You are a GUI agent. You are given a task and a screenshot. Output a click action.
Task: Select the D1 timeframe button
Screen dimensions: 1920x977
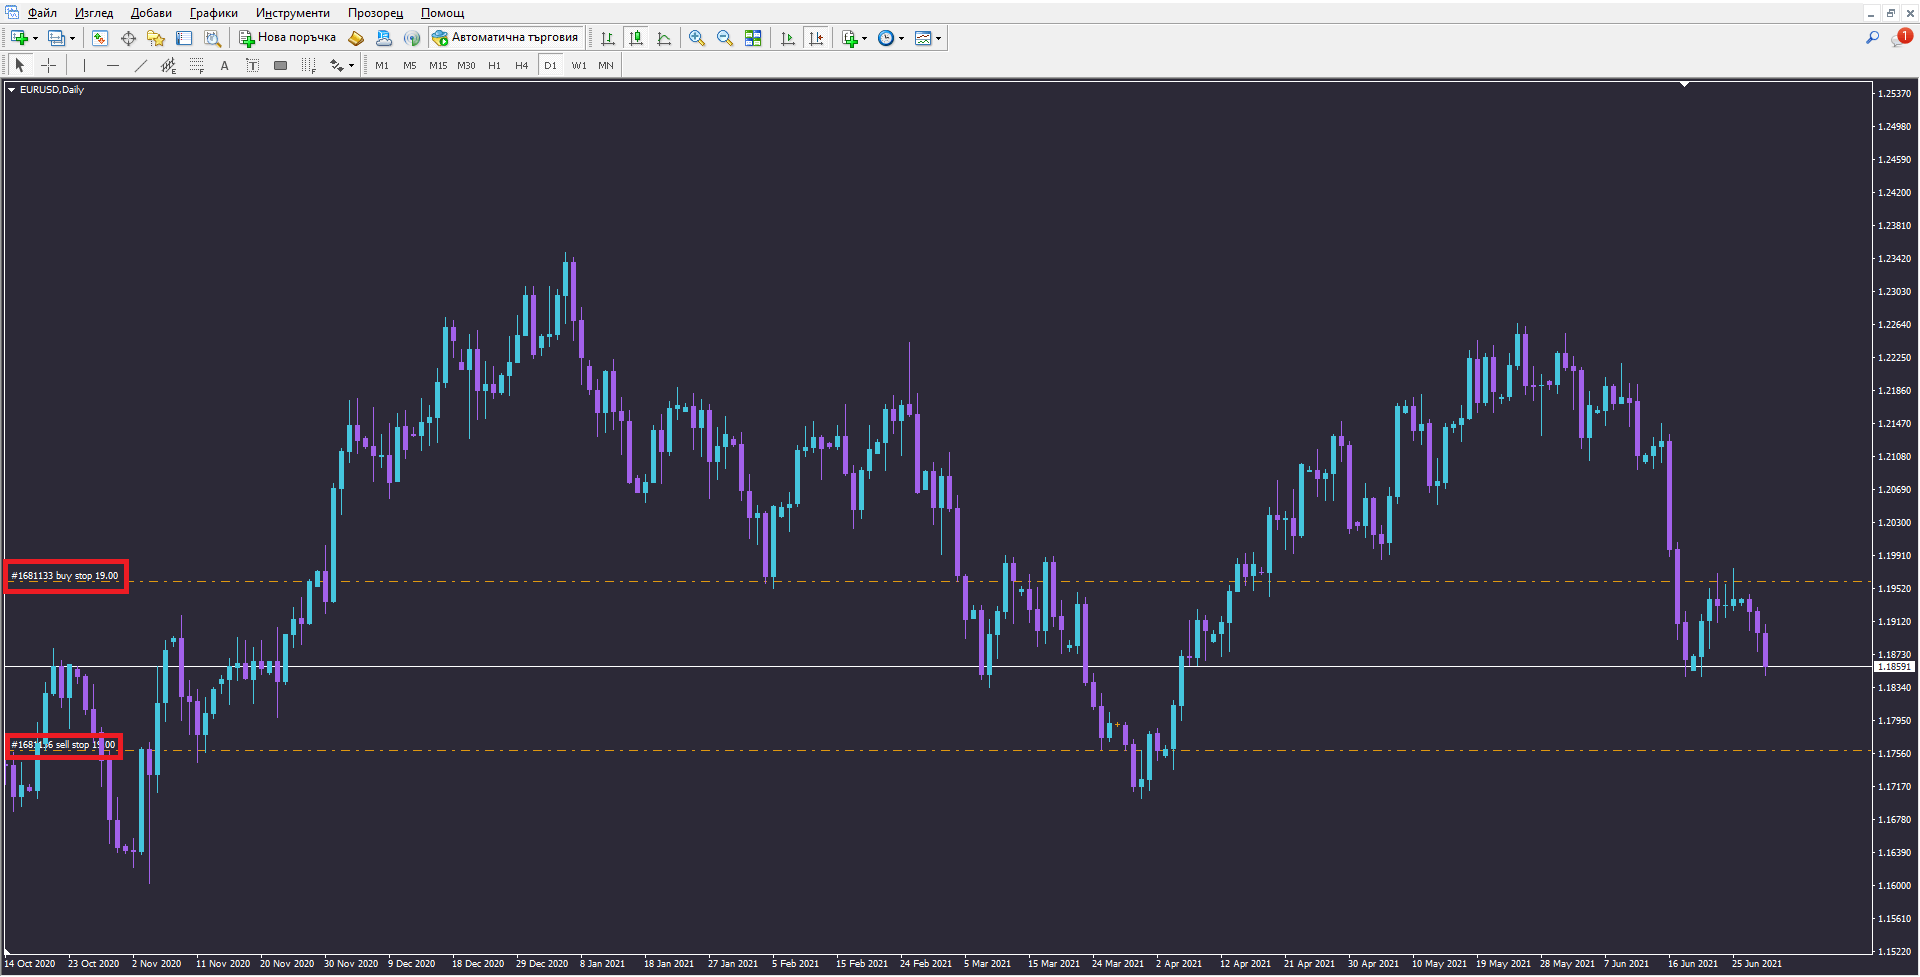click(x=550, y=65)
